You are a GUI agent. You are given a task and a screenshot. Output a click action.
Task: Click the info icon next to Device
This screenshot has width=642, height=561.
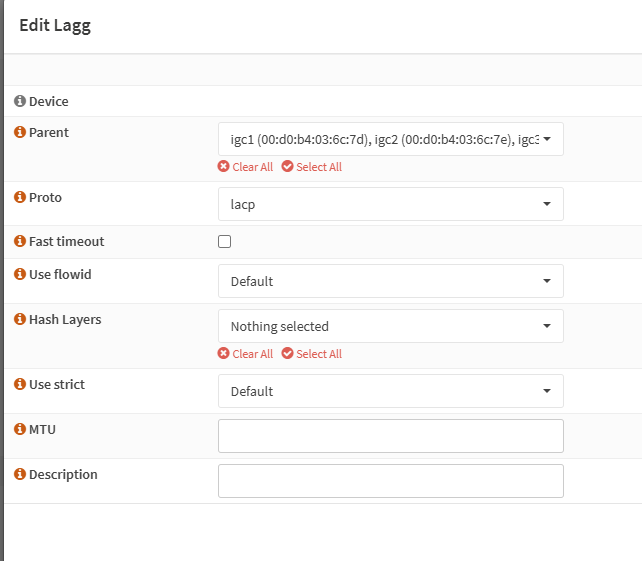tap(20, 101)
